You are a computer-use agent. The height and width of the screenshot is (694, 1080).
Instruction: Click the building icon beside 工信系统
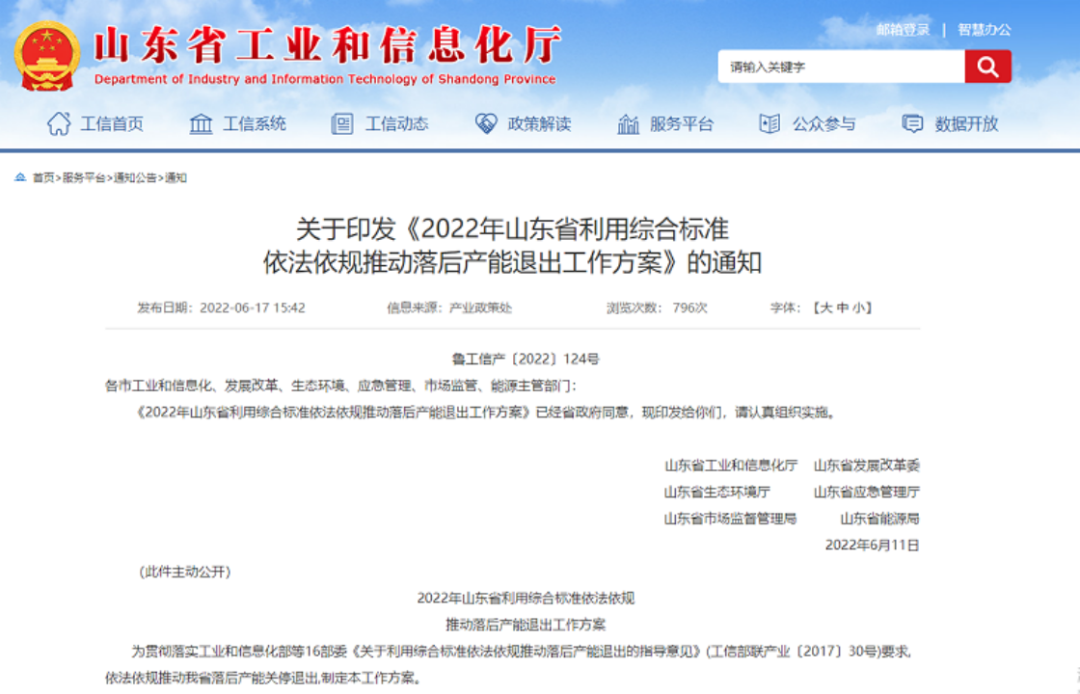[x=200, y=124]
